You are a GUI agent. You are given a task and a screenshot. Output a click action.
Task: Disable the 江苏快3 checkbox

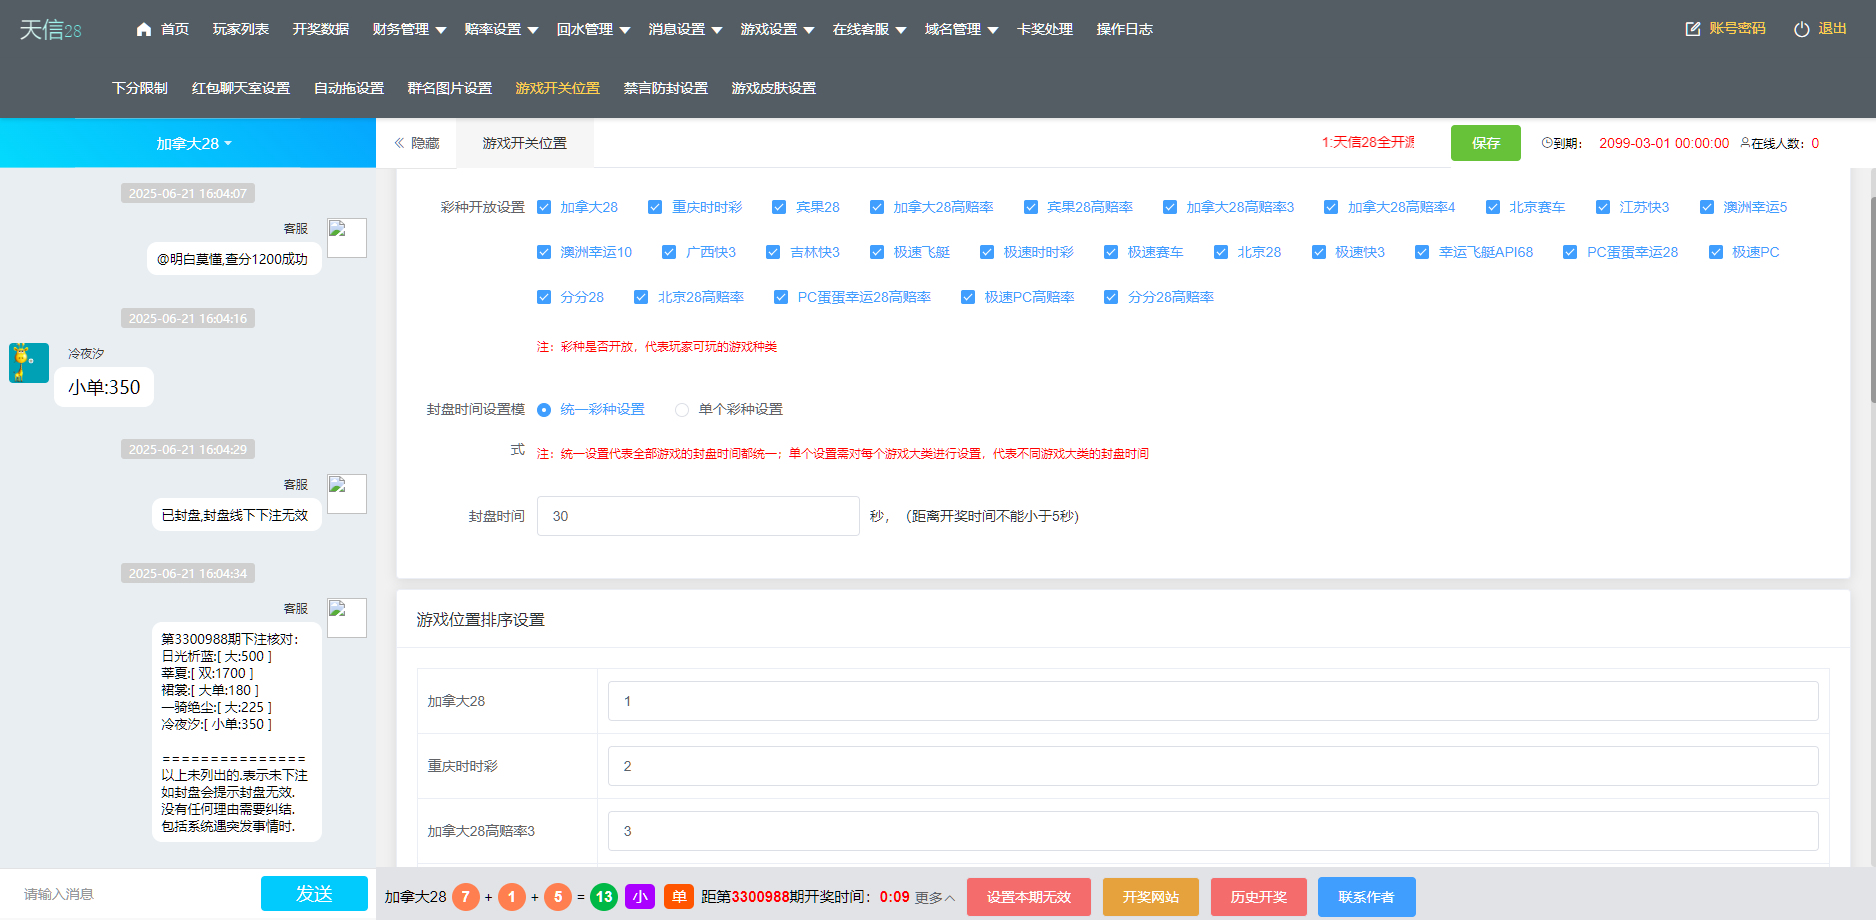pos(1604,207)
